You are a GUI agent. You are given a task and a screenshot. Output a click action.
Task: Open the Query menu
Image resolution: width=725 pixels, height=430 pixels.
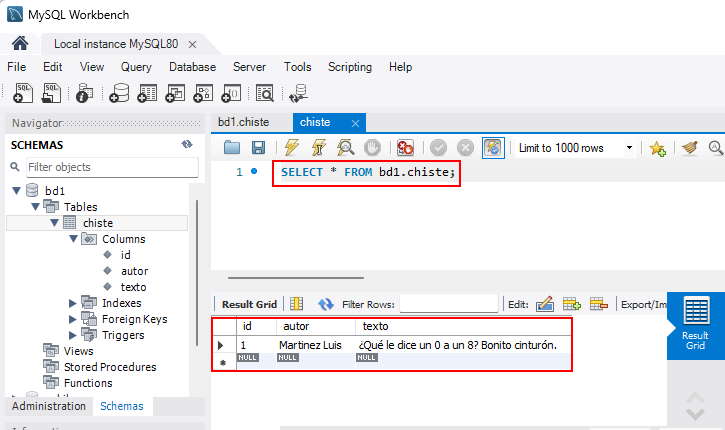136,67
